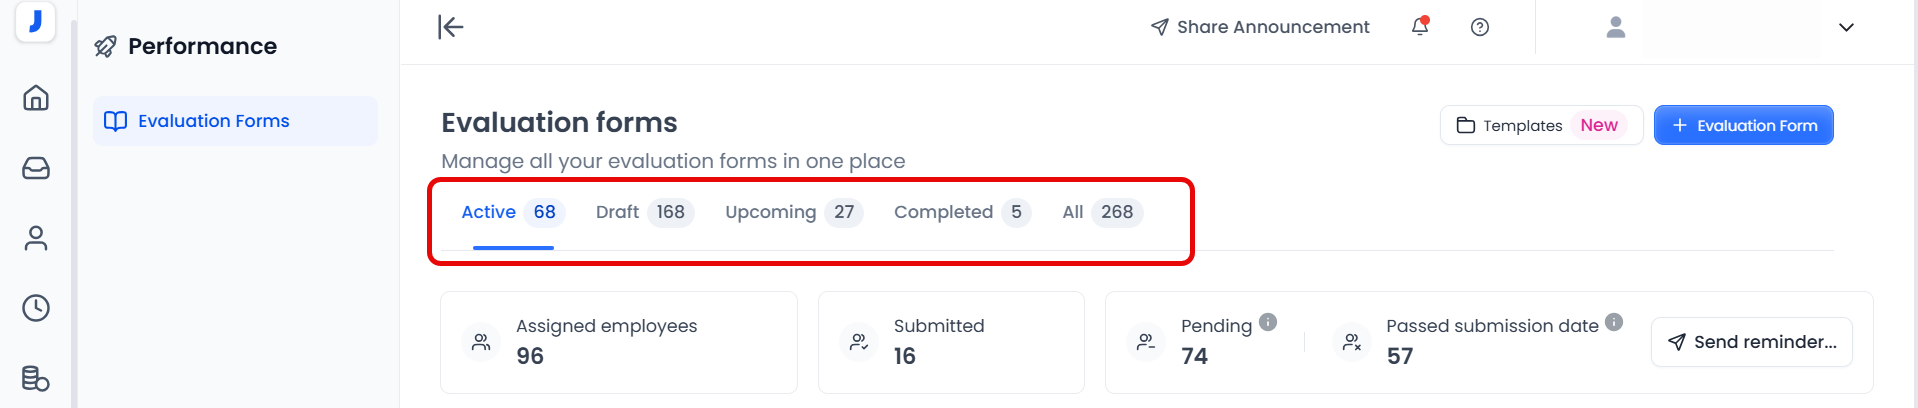Click the help question mark icon

(1480, 27)
